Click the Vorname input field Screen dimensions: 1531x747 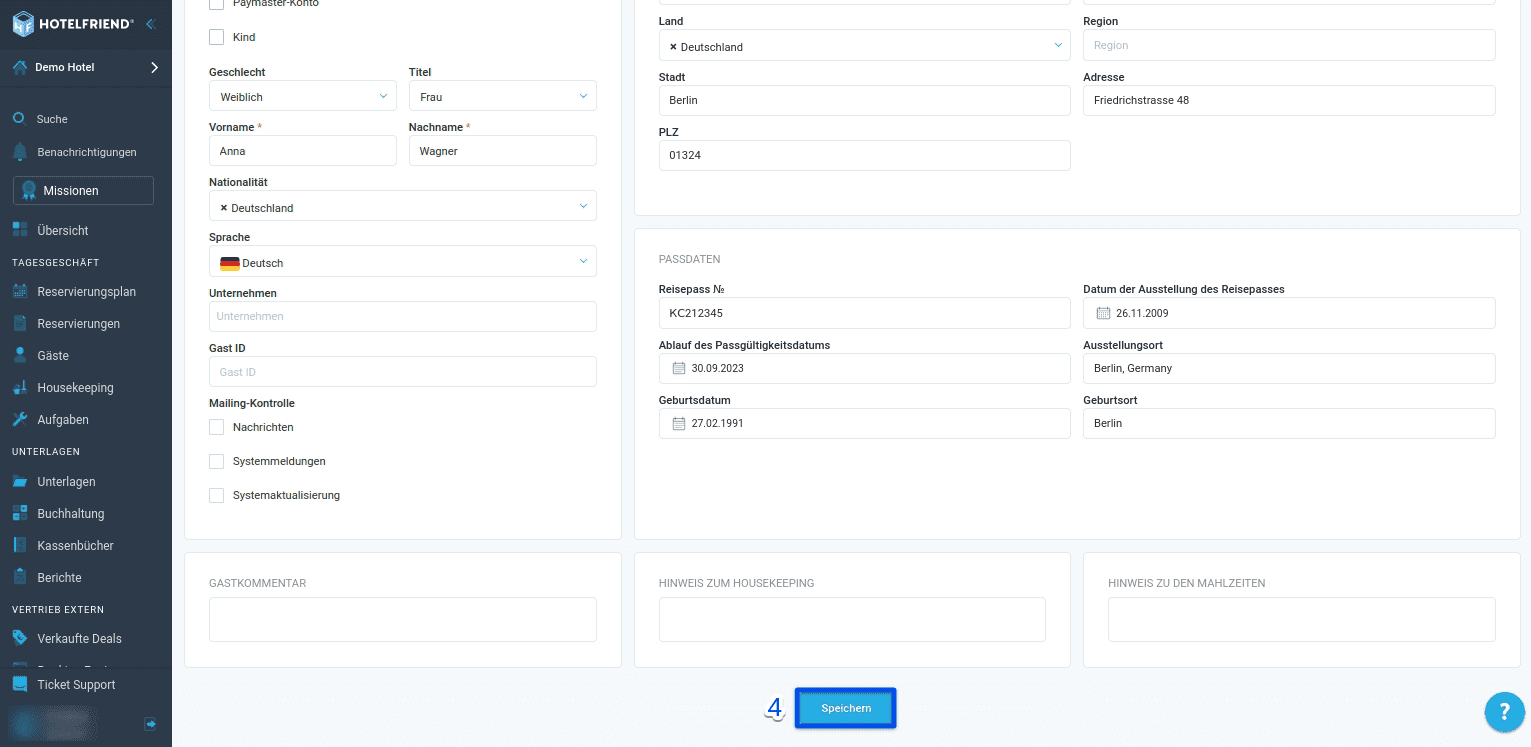click(x=303, y=151)
